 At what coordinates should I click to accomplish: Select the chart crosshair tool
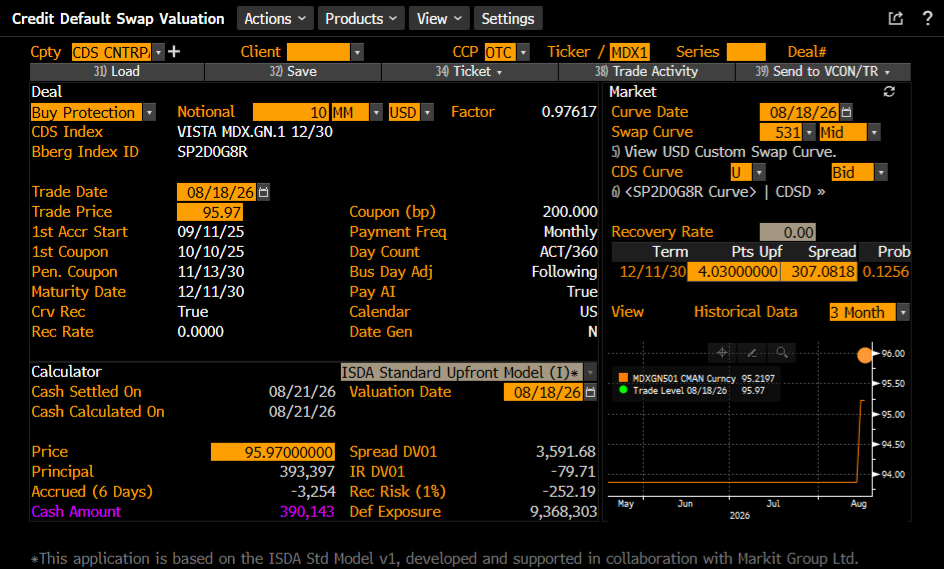click(722, 353)
